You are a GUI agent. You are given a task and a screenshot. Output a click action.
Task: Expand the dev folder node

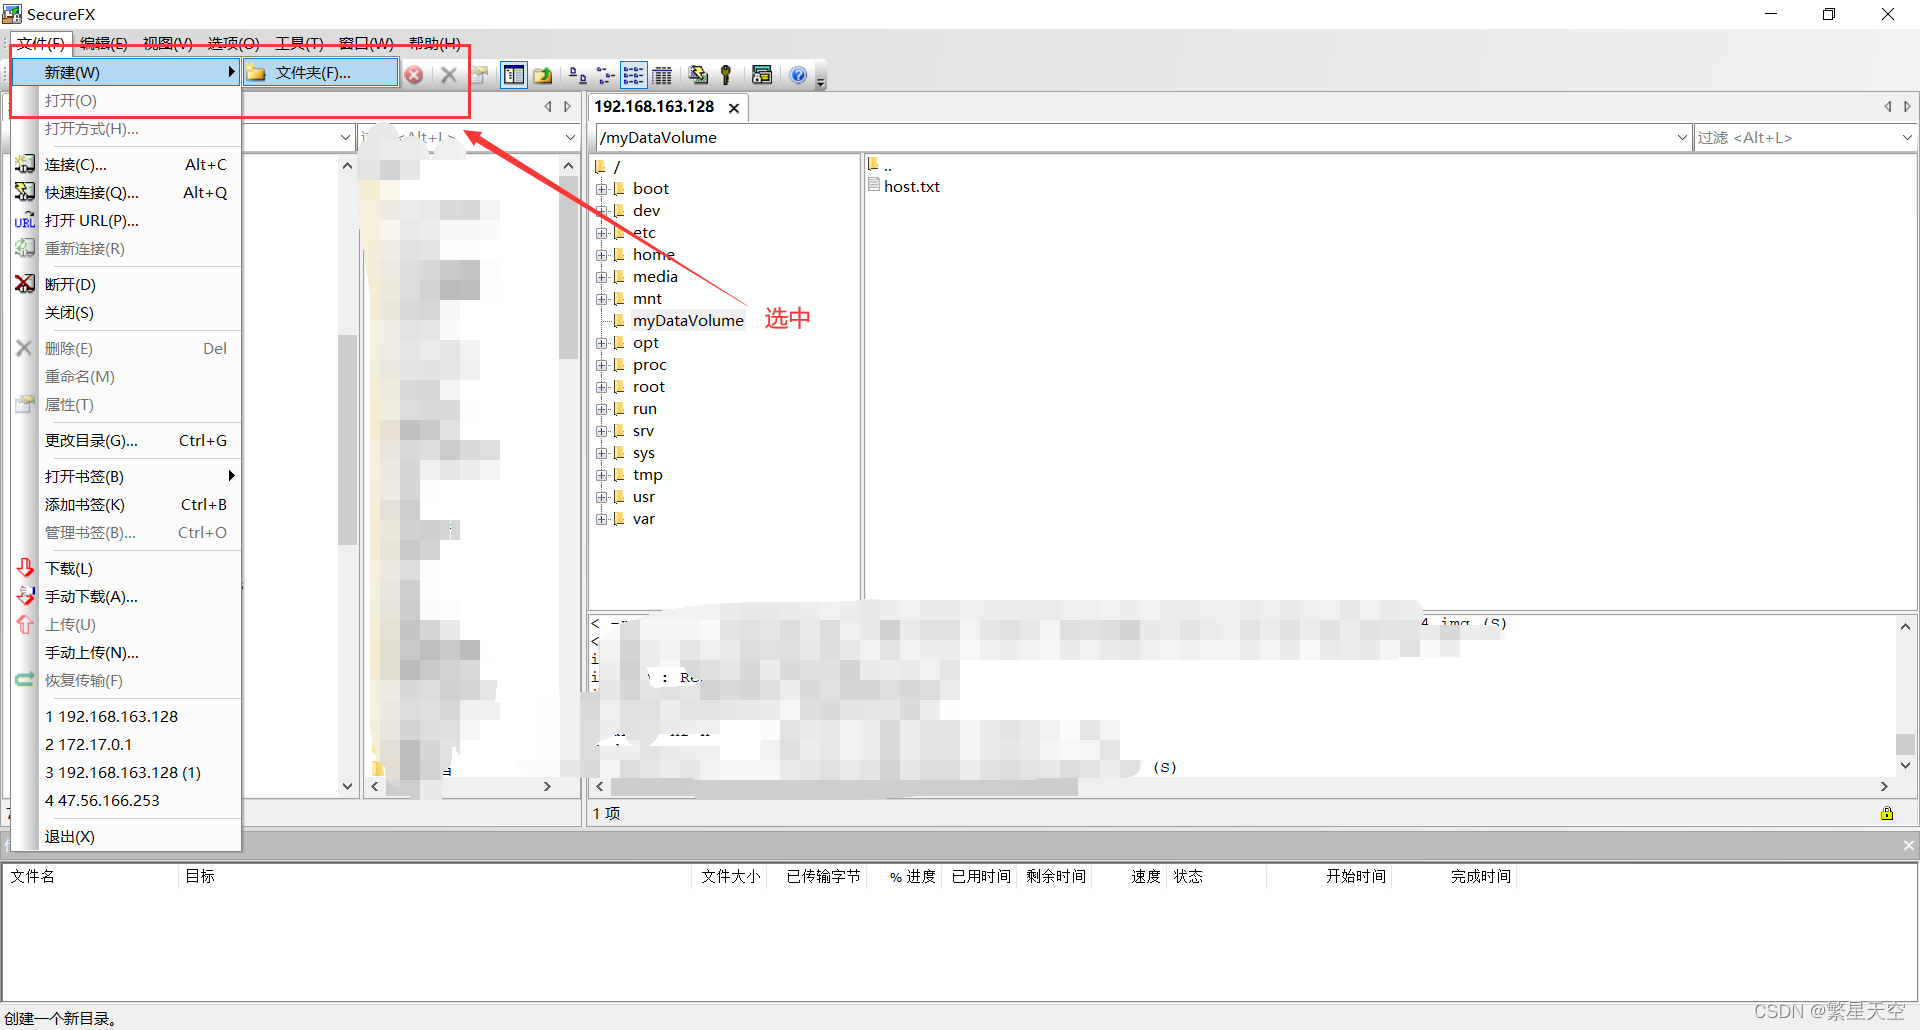coord(602,211)
